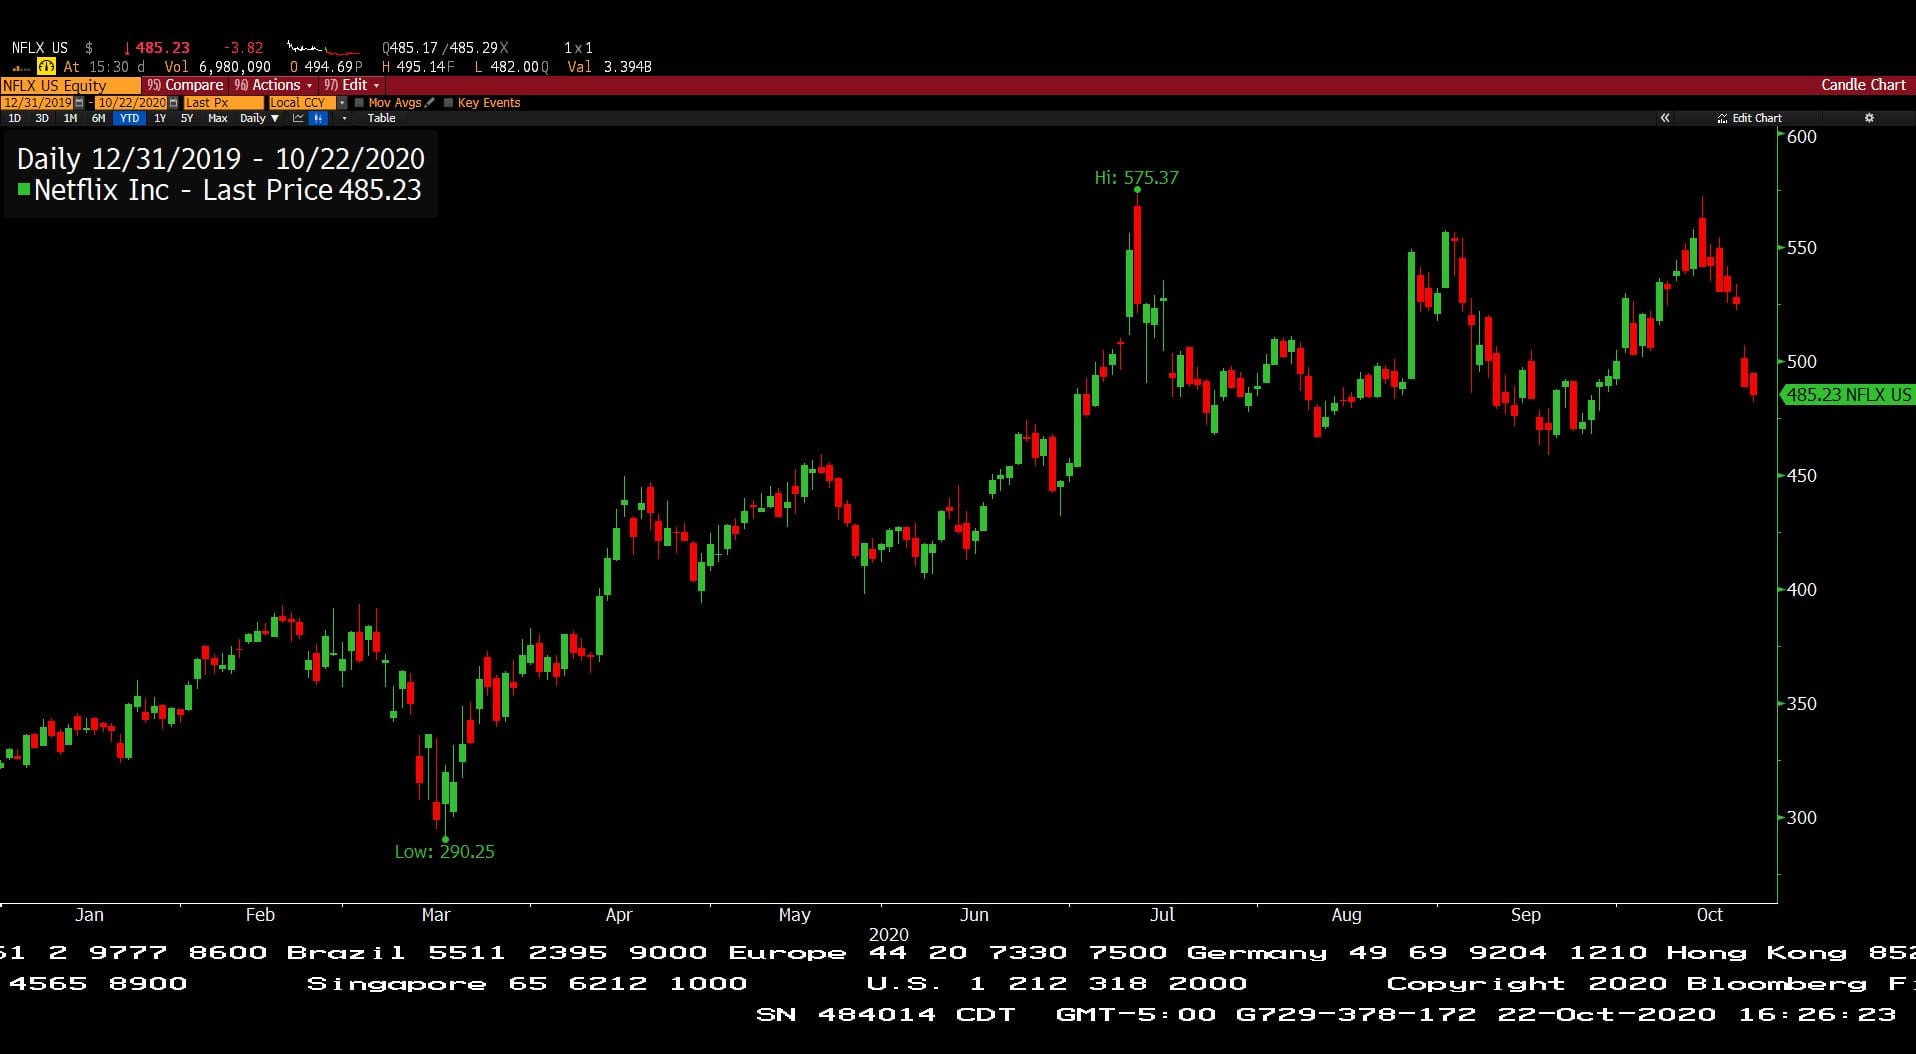Click the -3.82 price change value
This screenshot has width=1916, height=1054.
[x=243, y=48]
